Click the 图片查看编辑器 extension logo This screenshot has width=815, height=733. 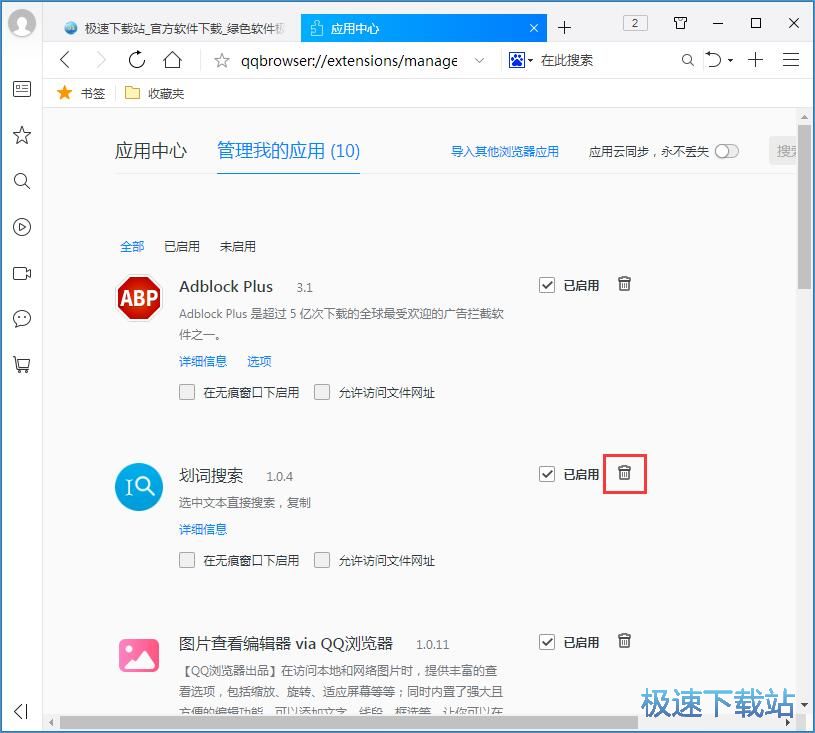pyautogui.click(x=139, y=655)
